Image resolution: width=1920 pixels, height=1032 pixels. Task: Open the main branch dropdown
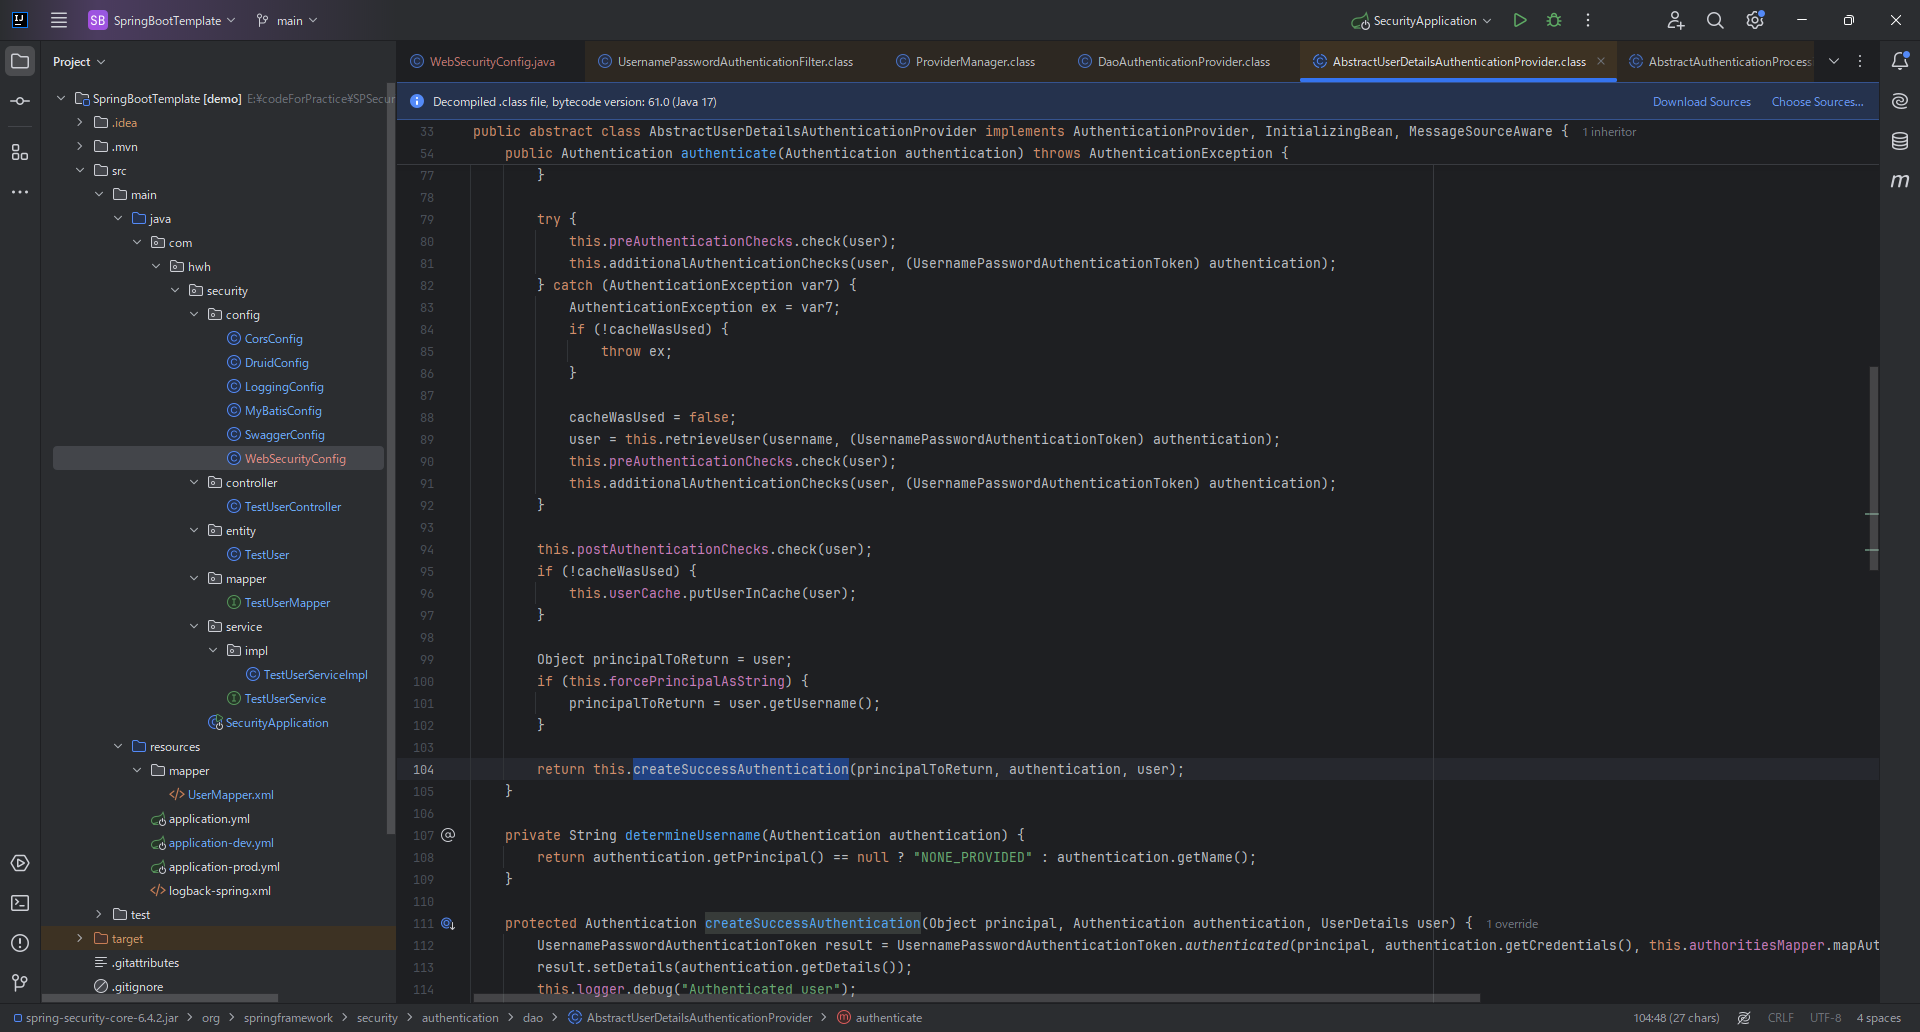click(x=287, y=20)
